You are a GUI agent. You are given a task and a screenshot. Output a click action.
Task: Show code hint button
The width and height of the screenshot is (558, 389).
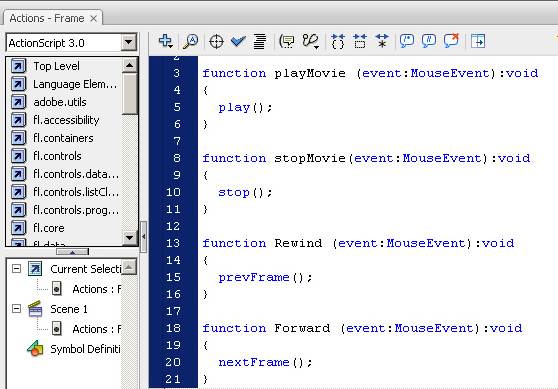tap(287, 41)
